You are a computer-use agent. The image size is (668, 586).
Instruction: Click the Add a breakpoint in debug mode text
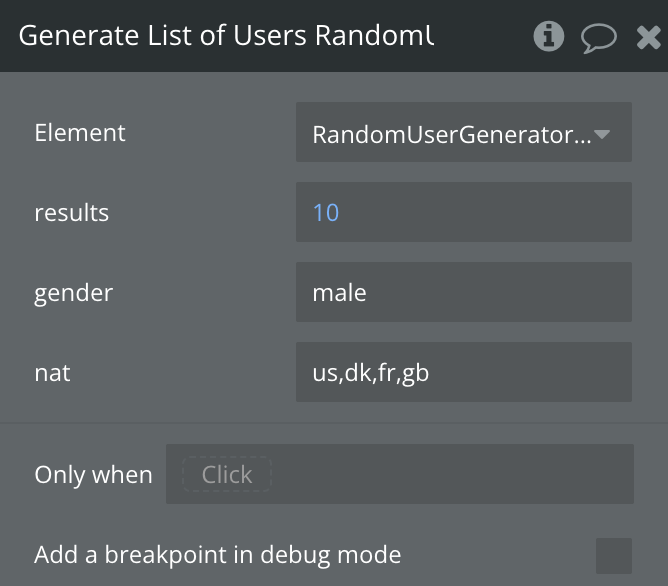(217, 554)
